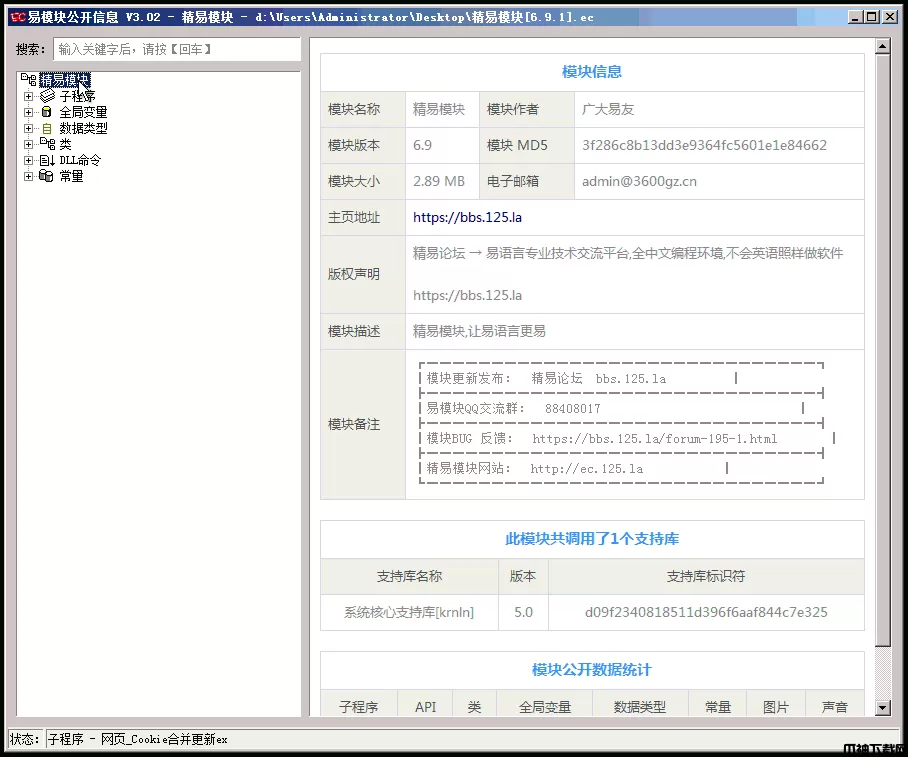Expand the DLL命令 tree node
Viewport: 908px width, 757px height.
coord(29,161)
